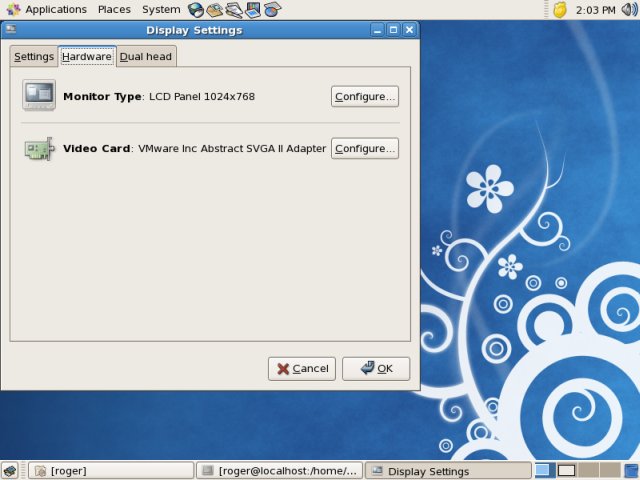Open the Places menu
The height and width of the screenshot is (480, 640).
114,10
